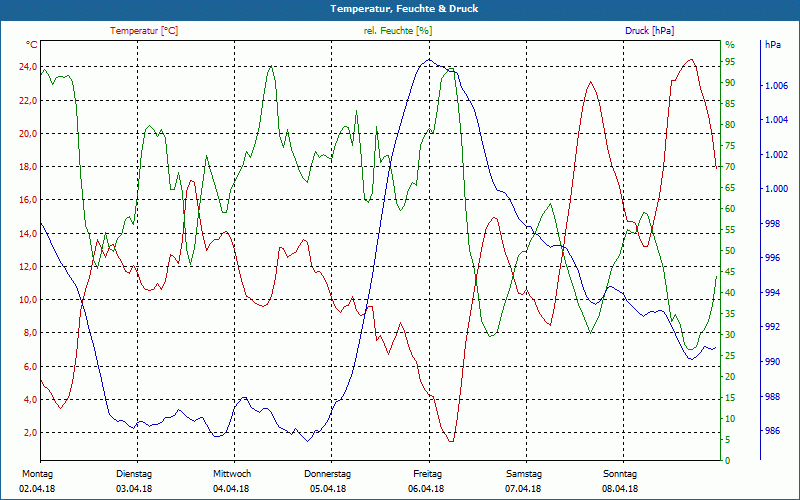This screenshot has width=800, height=500.
Task: Click the "24,0" temperature axis value
Action: point(29,67)
